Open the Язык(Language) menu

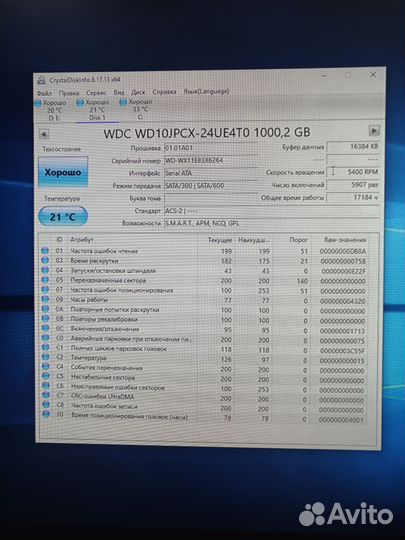[206, 91]
